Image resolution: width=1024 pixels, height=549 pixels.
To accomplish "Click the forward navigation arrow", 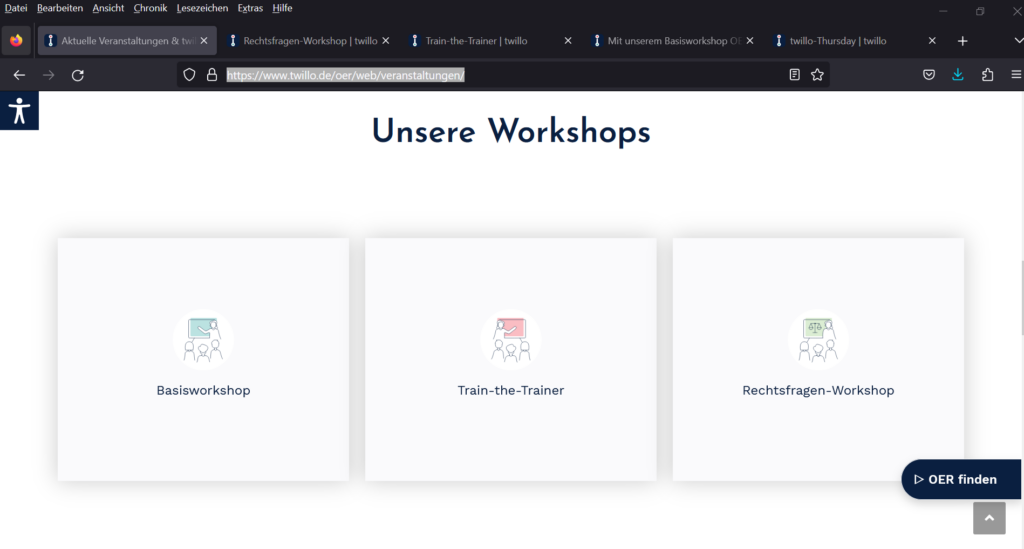I will [48, 75].
